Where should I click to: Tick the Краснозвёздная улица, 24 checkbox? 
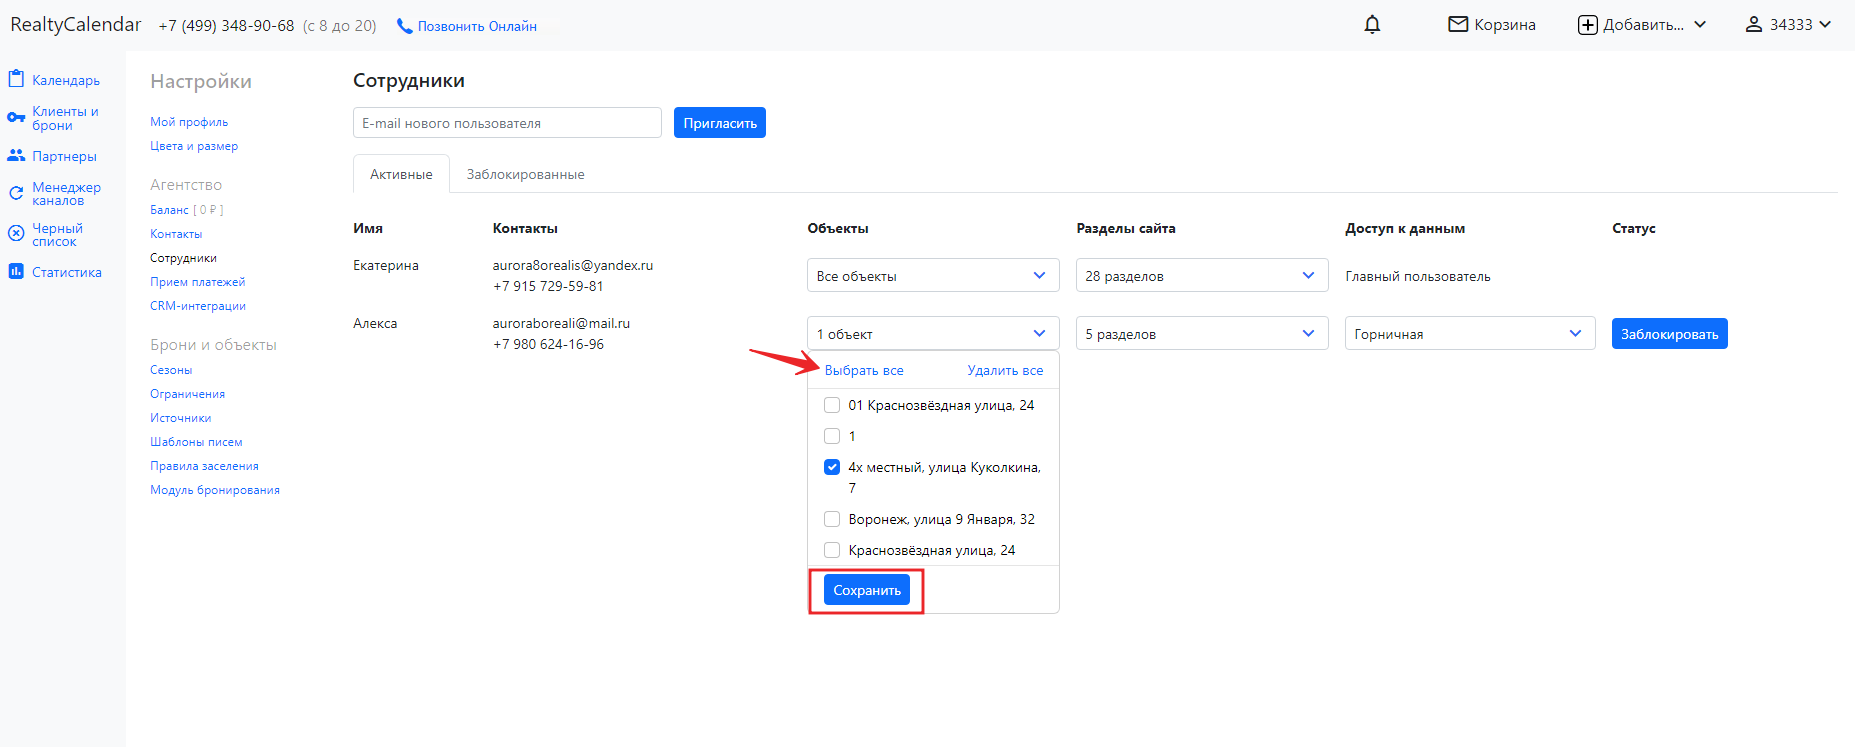coord(832,550)
